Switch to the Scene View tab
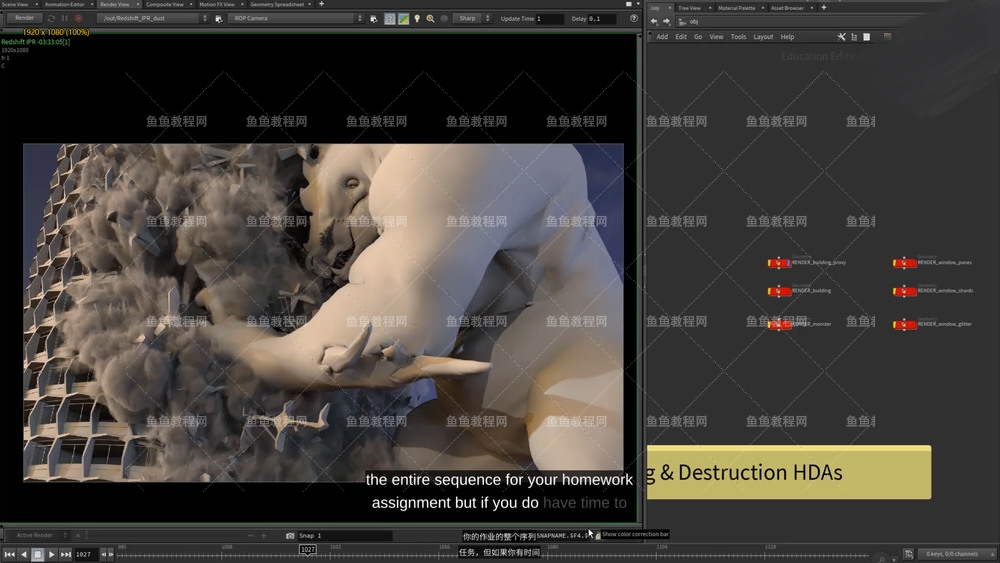This screenshot has height=563, width=1000. (x=15, y=4)
